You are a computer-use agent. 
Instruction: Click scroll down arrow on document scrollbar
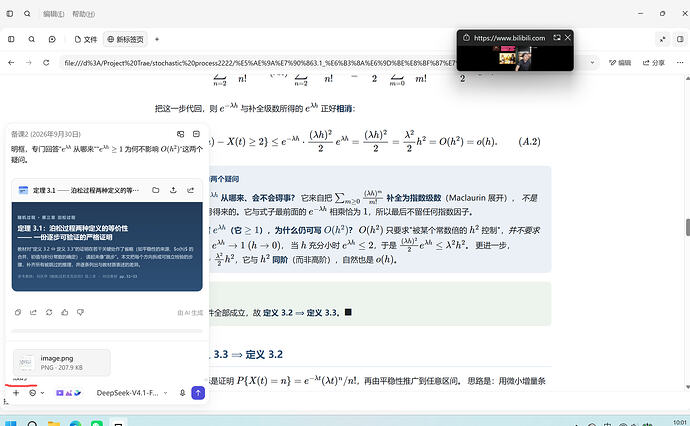(687, 387)
